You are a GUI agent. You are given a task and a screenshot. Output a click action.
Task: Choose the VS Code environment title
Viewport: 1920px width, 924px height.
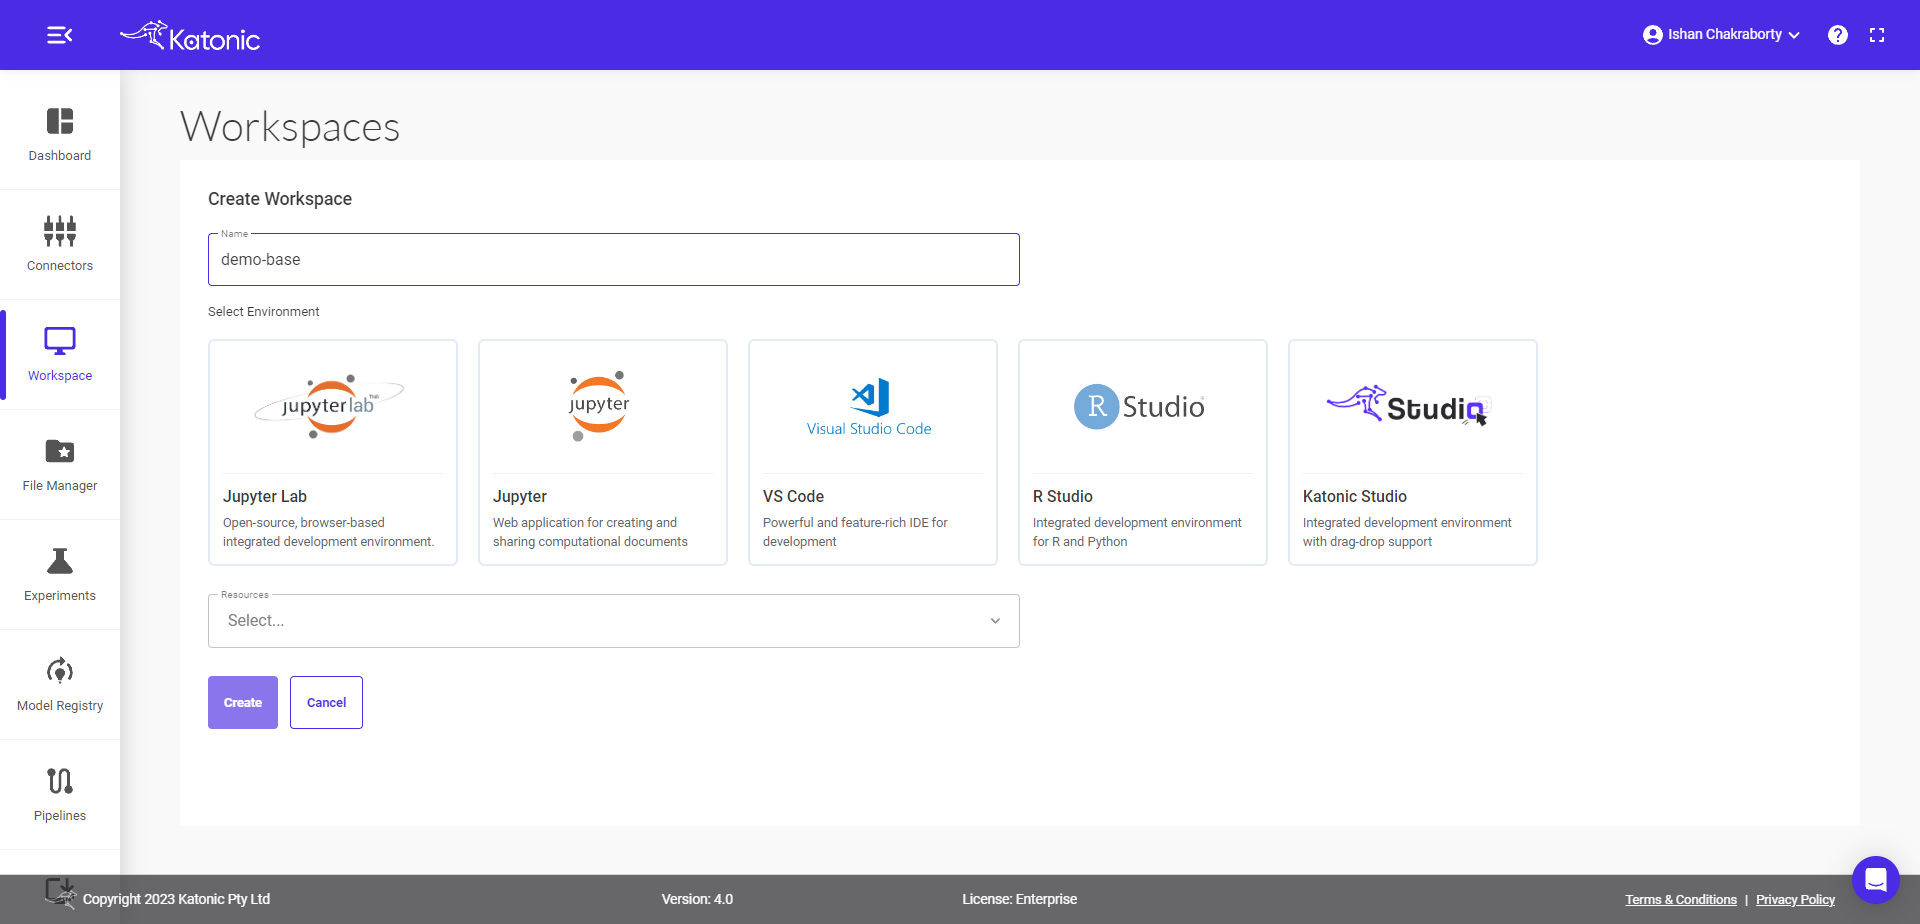793,497
